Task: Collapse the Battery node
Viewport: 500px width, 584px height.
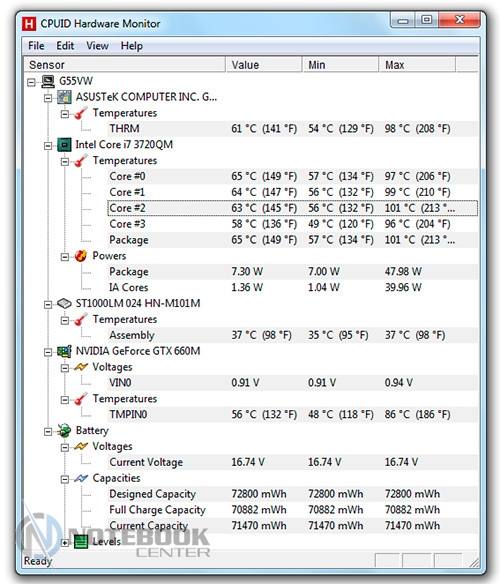Action: [48, 432]
